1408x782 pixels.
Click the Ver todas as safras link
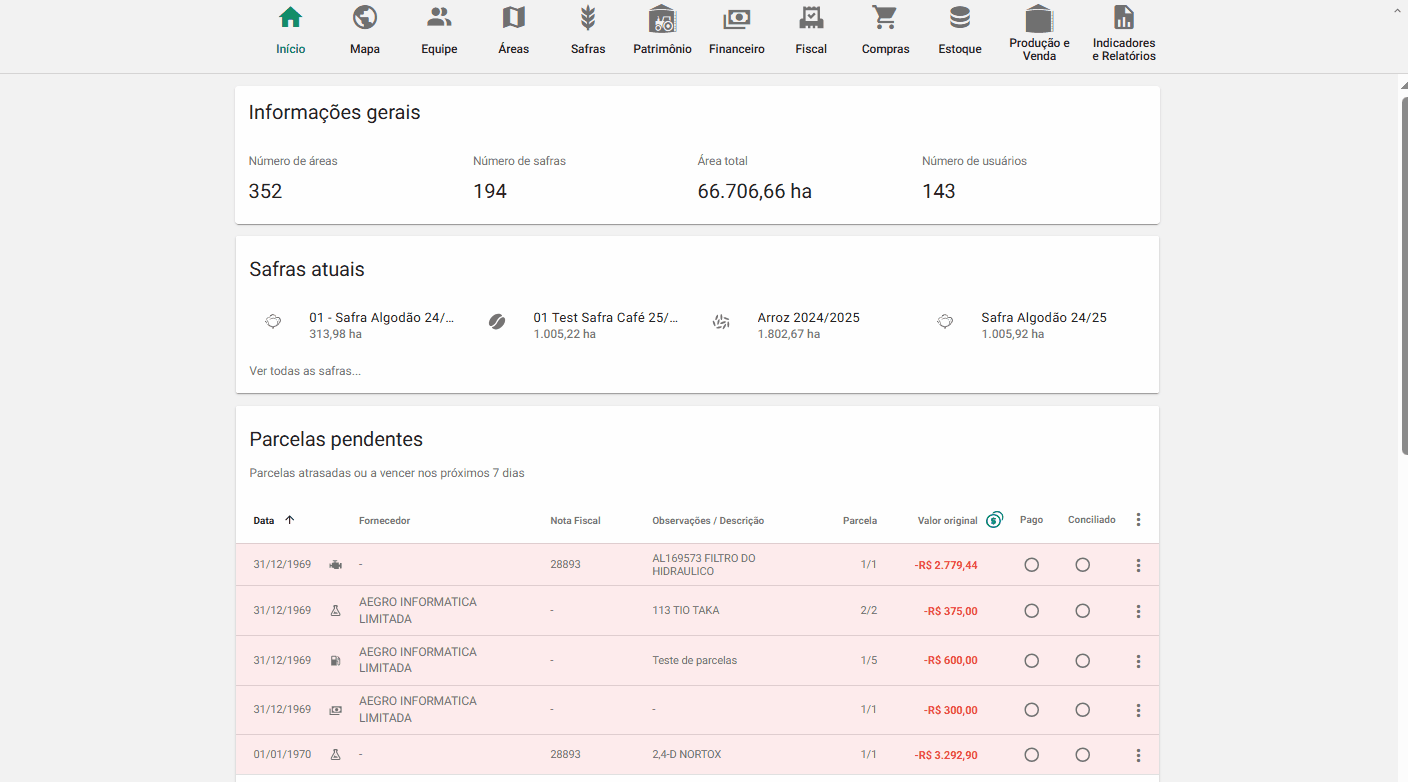pos(305,371)
